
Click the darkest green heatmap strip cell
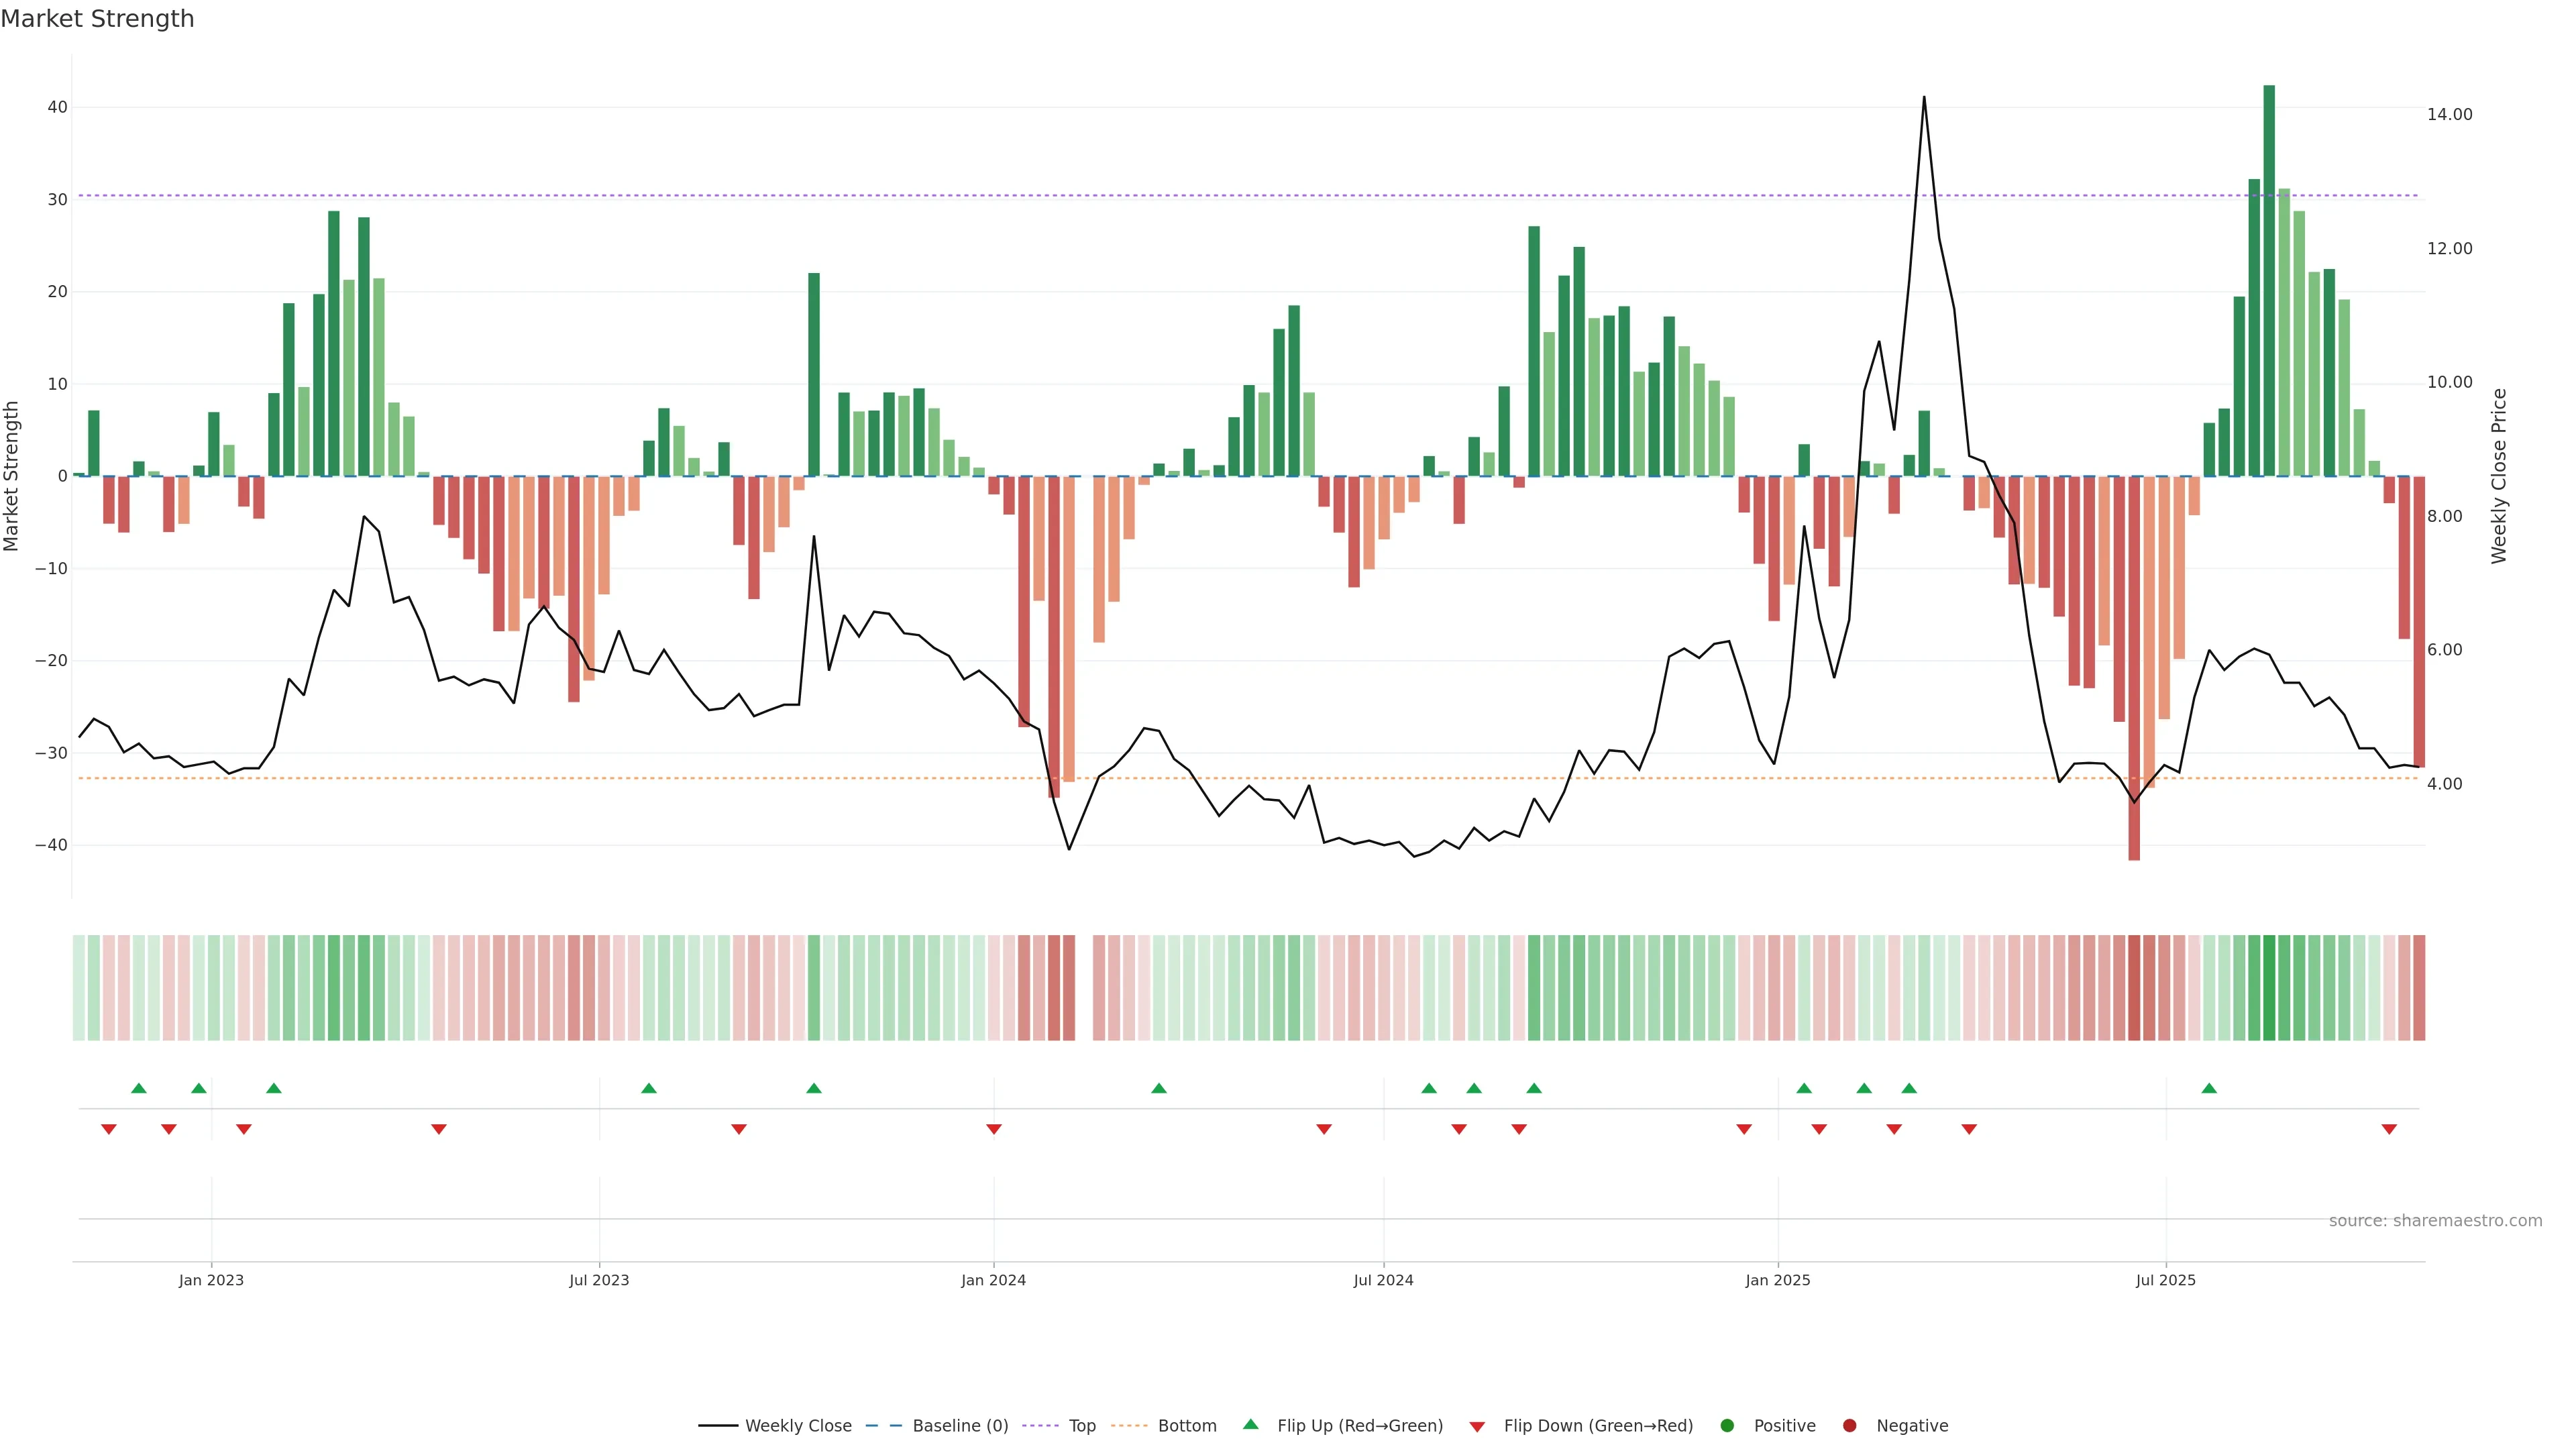[2269, 987]
